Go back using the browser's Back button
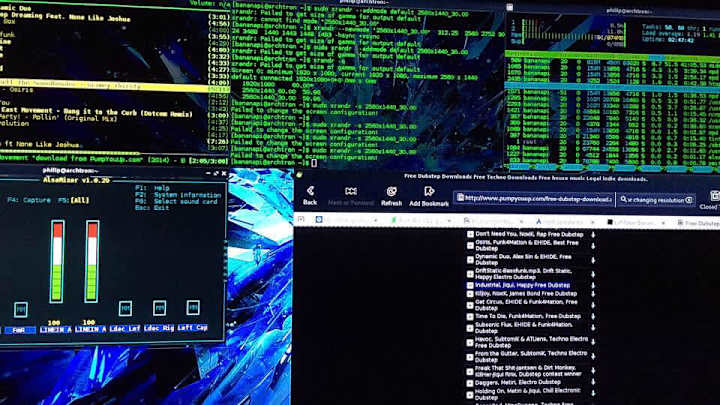Viewport: 720px width, 405px height. (x=310, y=195)
